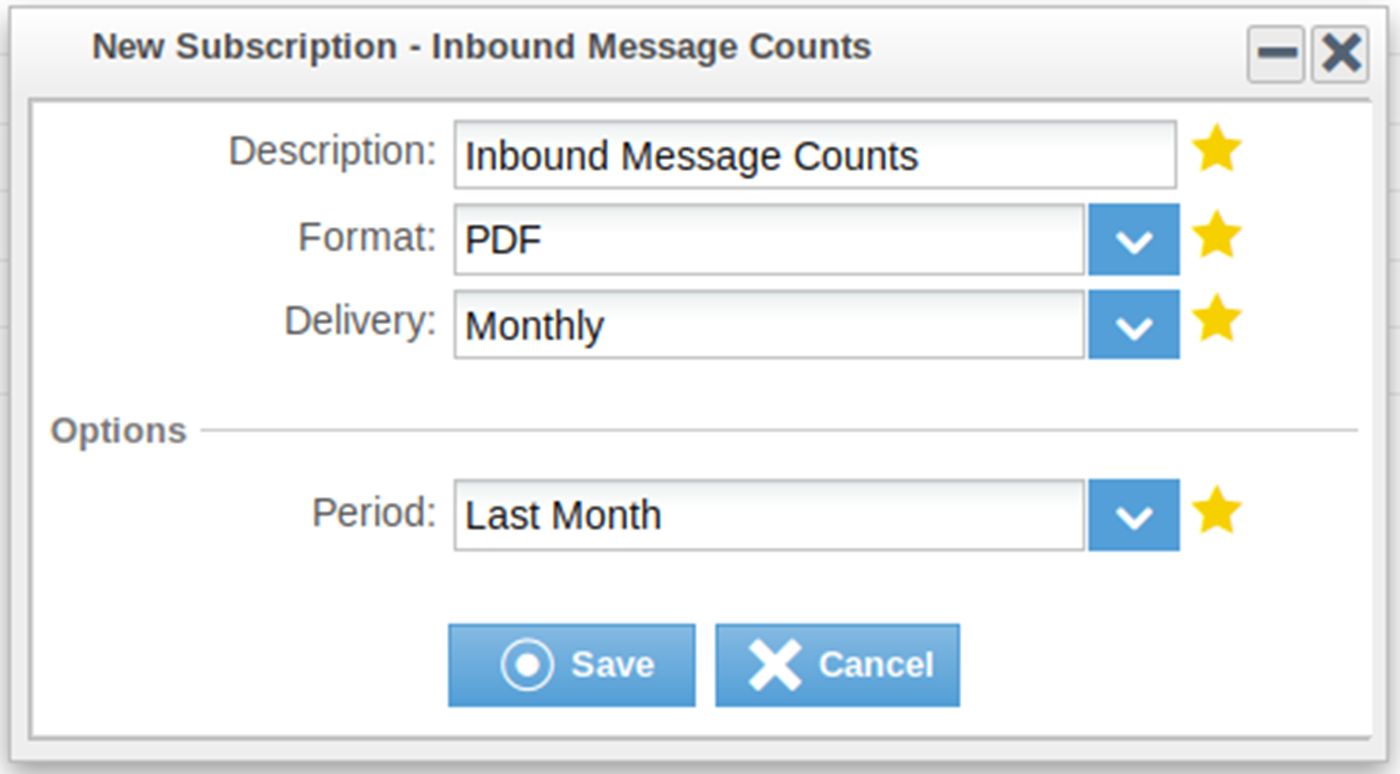The image size is (1400, 774).
Task: Click the Description text field
Action: 814,155
